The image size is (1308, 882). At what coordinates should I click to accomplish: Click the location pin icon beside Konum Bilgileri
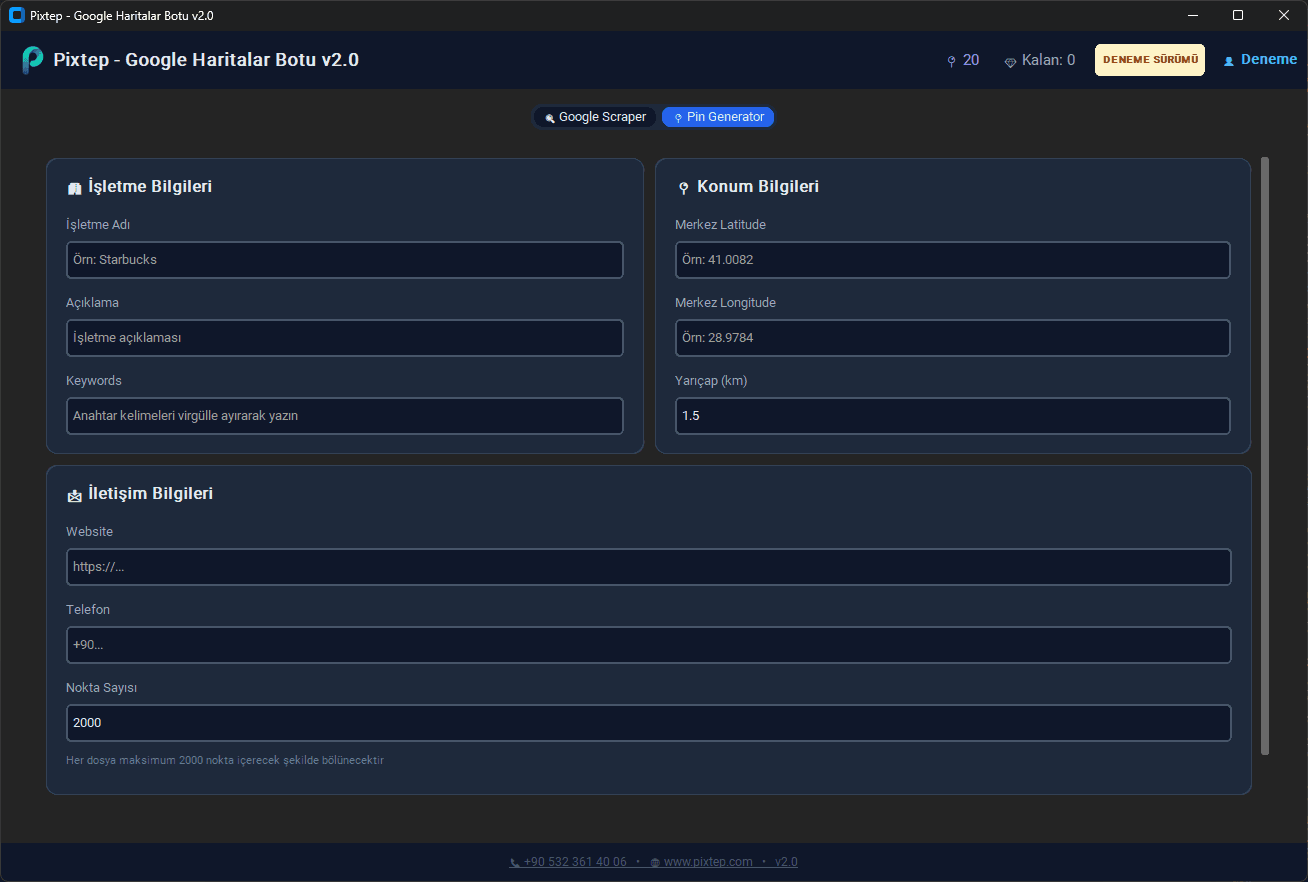[x=683, y=188]
